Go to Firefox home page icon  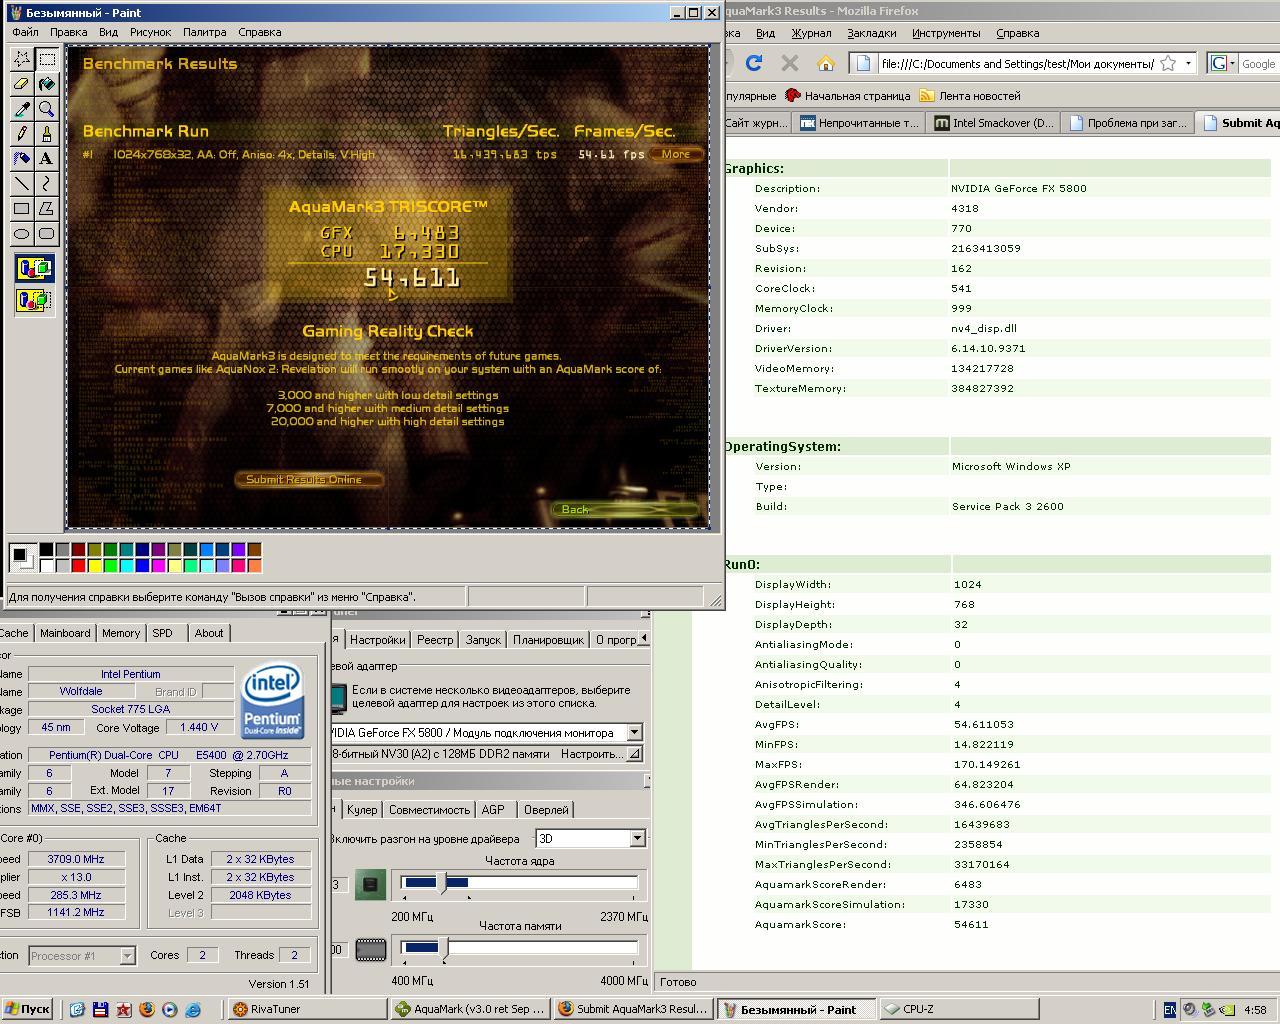(x=825, y=63)
